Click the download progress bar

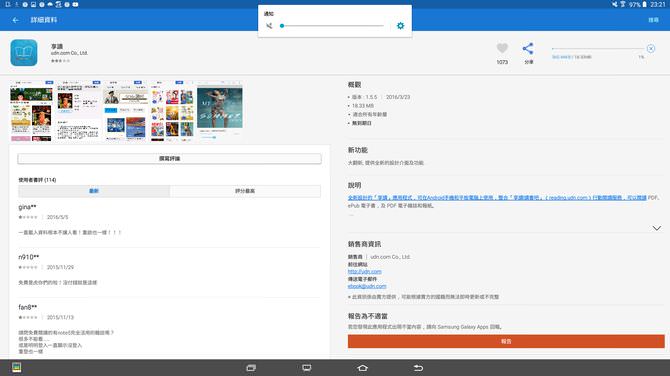[597, 49]
